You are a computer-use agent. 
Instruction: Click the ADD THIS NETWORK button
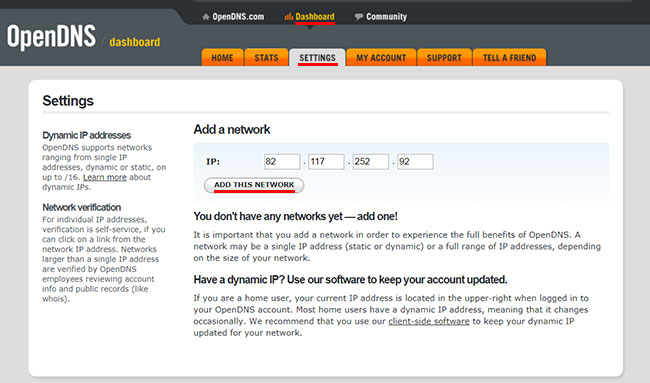(x=254, y=185)
